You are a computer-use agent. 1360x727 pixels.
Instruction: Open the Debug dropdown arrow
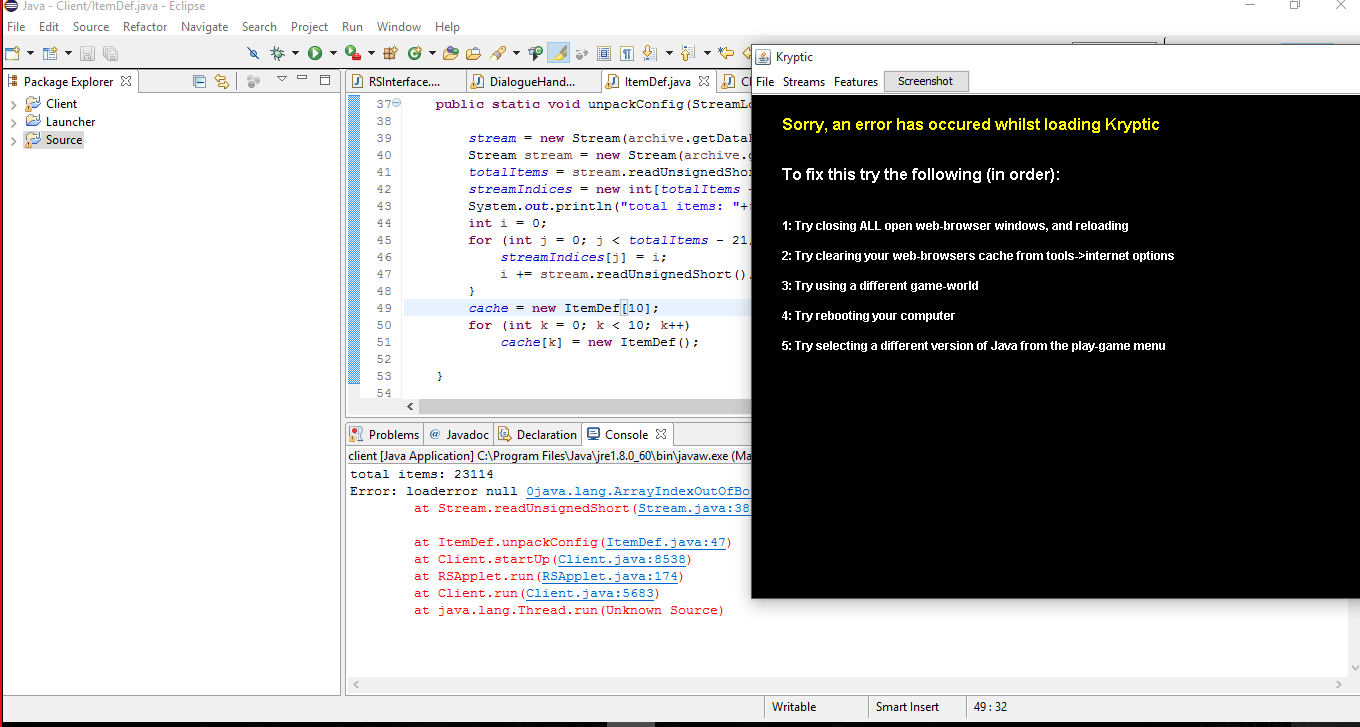click(x=295, y=52)
